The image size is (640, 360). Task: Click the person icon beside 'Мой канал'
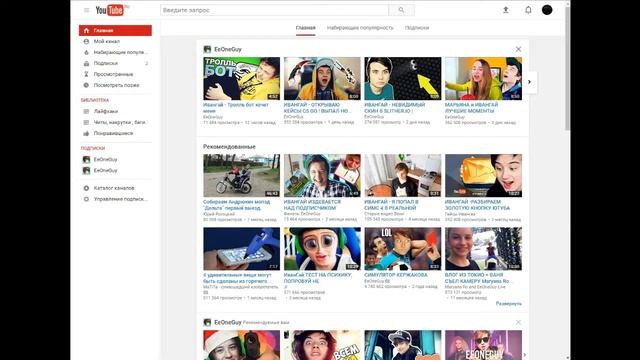[86, 41]
